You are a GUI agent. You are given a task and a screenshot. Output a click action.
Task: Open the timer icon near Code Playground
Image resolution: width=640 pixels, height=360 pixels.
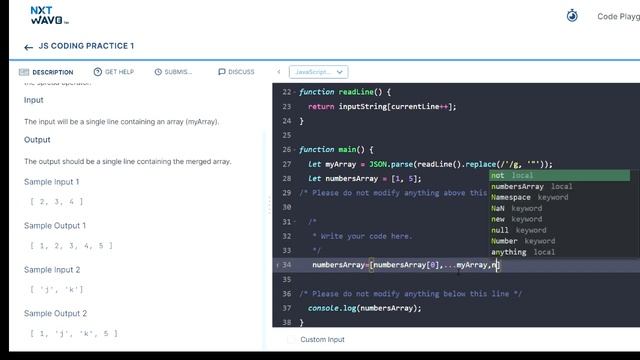(572, 16)
